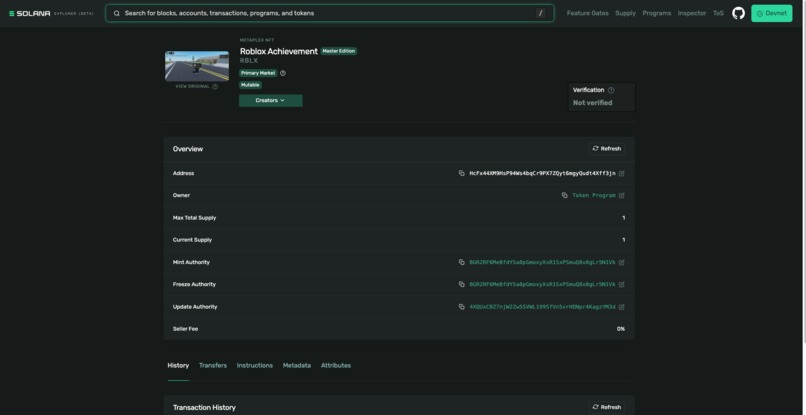The height and width of the screenshot is (415, 806).
Task: Click the slash shortcut key badge
Action: click(x=540, y=13)
